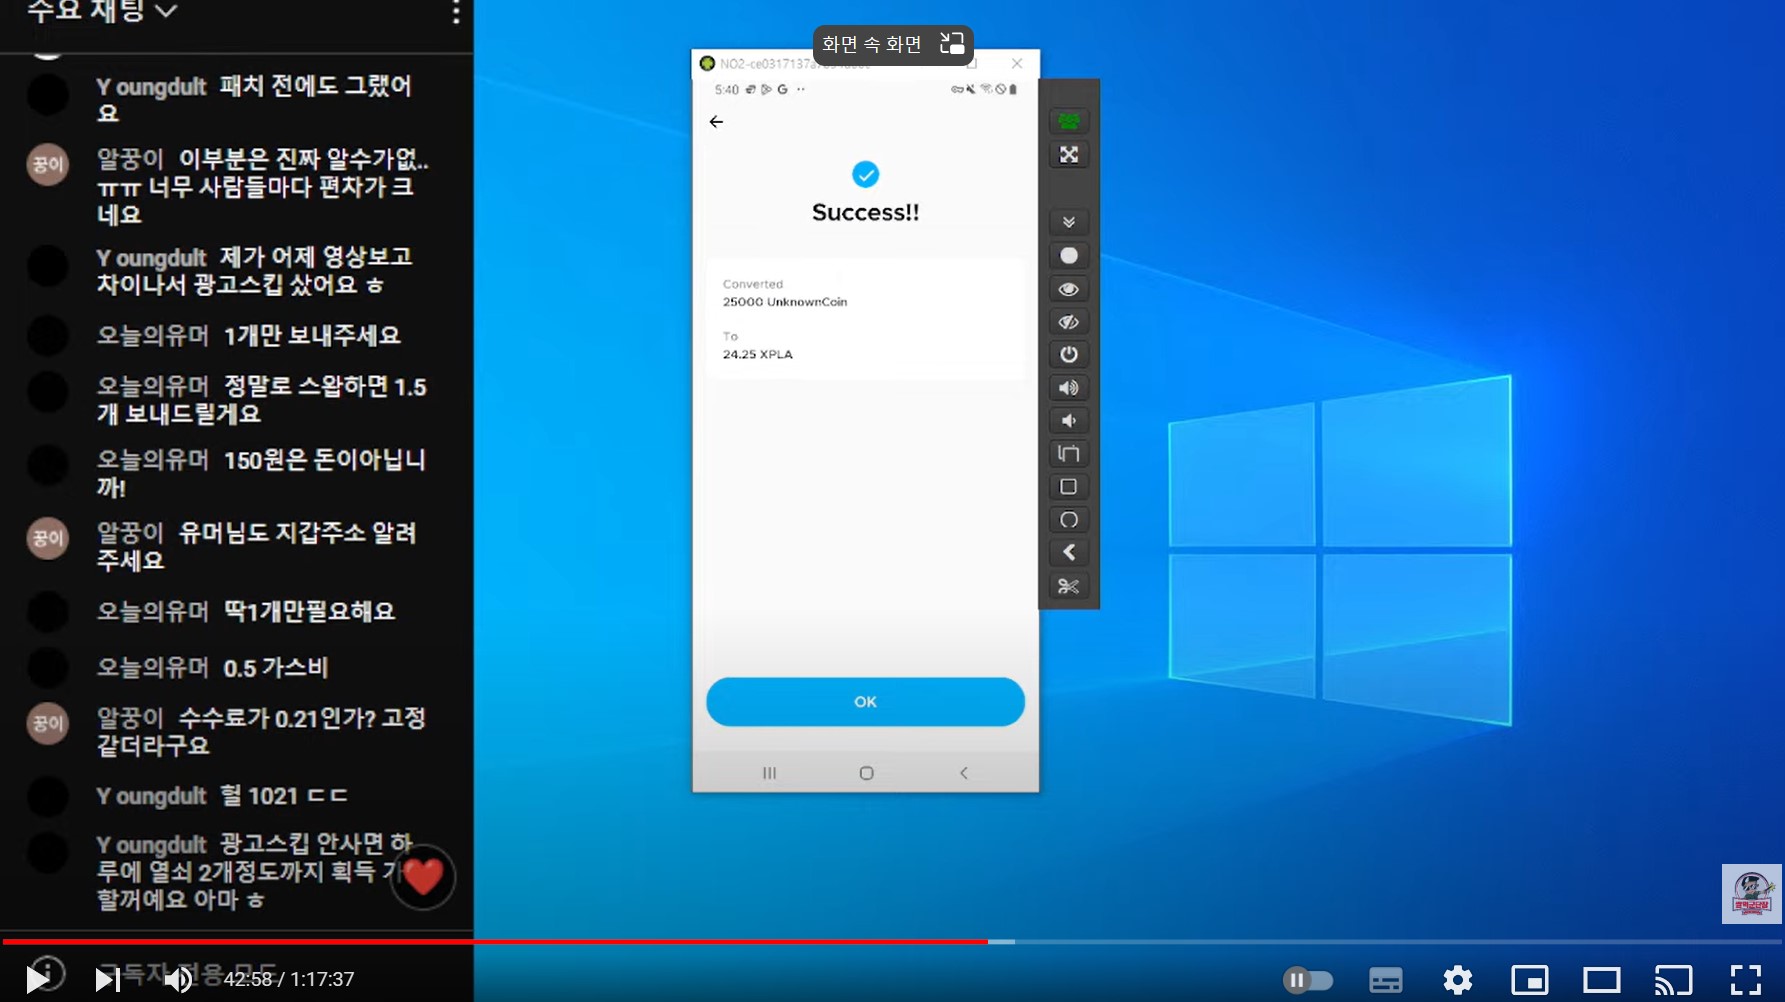Click the scissors icon in the phone toolbar

click(x=1068, y=586)
